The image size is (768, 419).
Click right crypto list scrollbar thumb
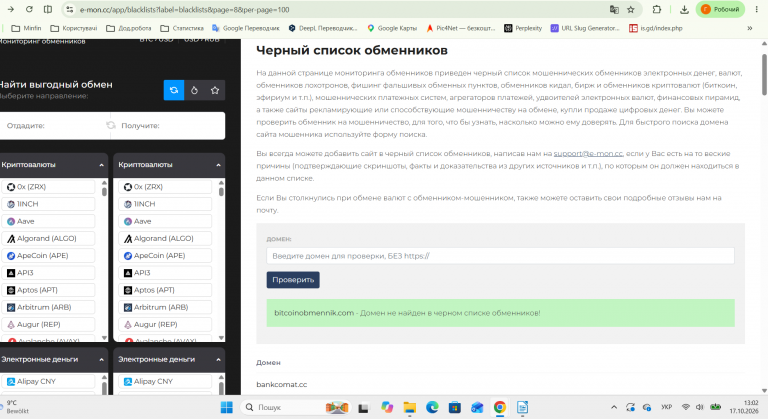pyautogui.click(x=221, y=192)
